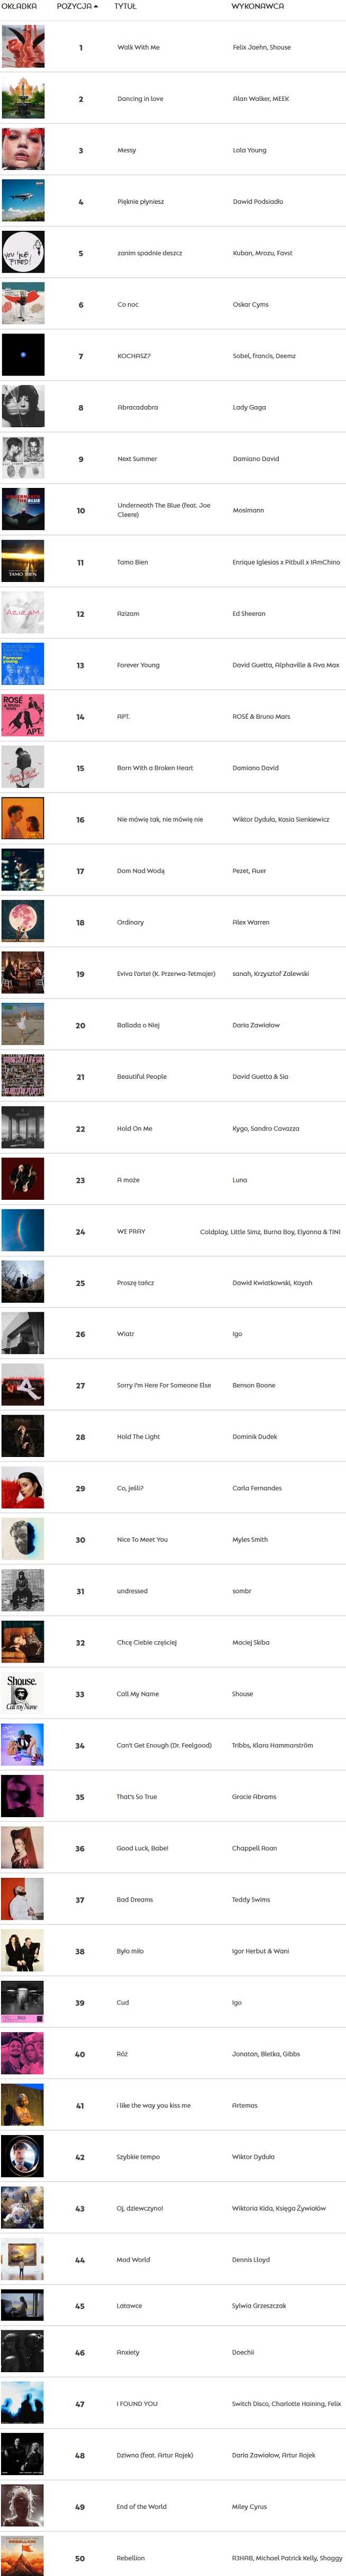This screenshot has width=346, height=2576.
Task: Click the Rebellion cover at position 50
Action: point(23,2556)
